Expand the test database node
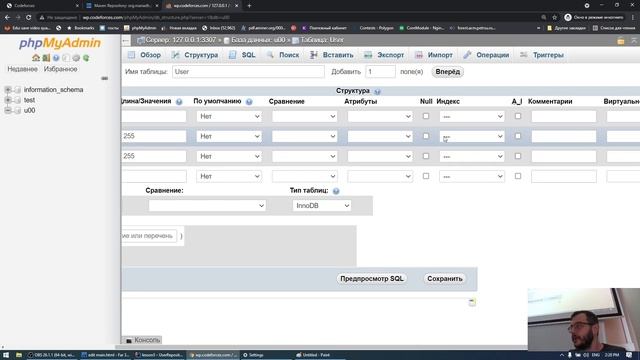The height and width of the screenshot is (360, 640). tap(7, 100)
